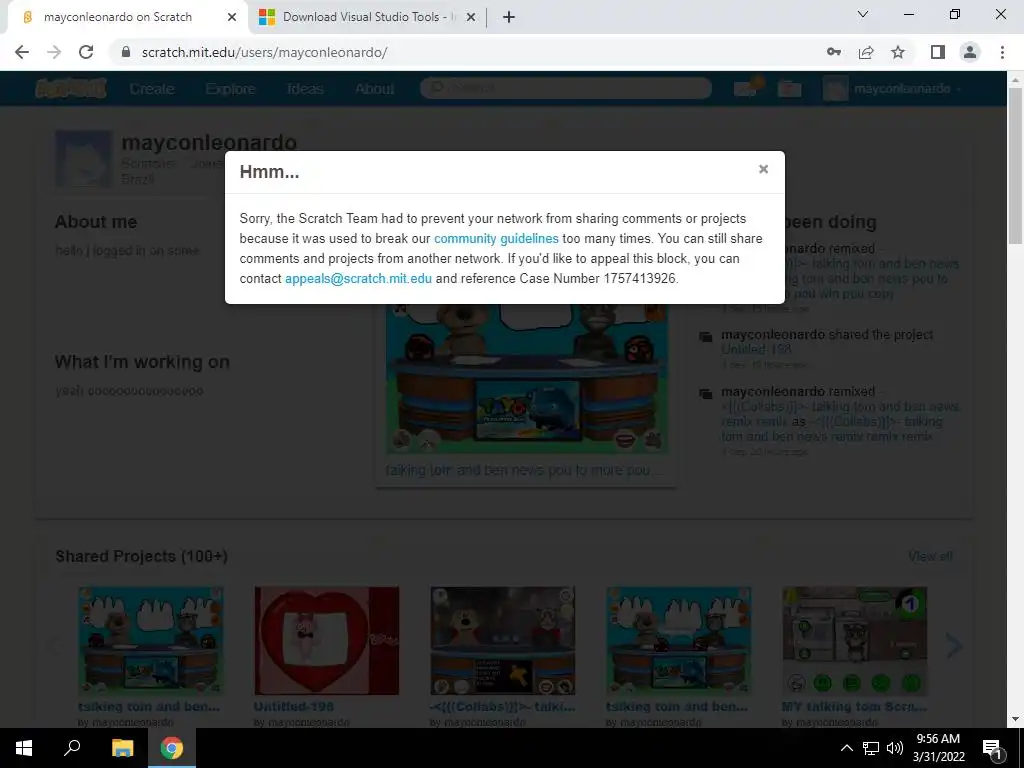Go back with the browser back arrow
Image resolution: width=1024 pixels, height=768 pixels.
pyautogui.click(x=22, y=52)
